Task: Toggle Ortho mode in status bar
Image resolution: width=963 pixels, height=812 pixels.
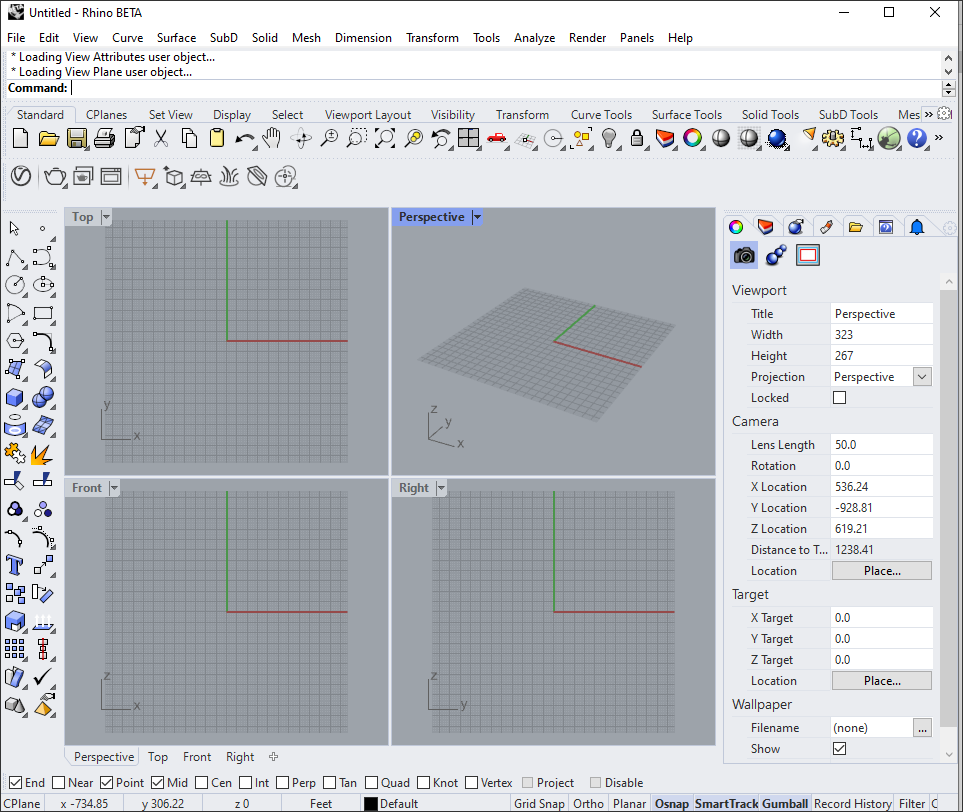Action: (x=588, y=803)
